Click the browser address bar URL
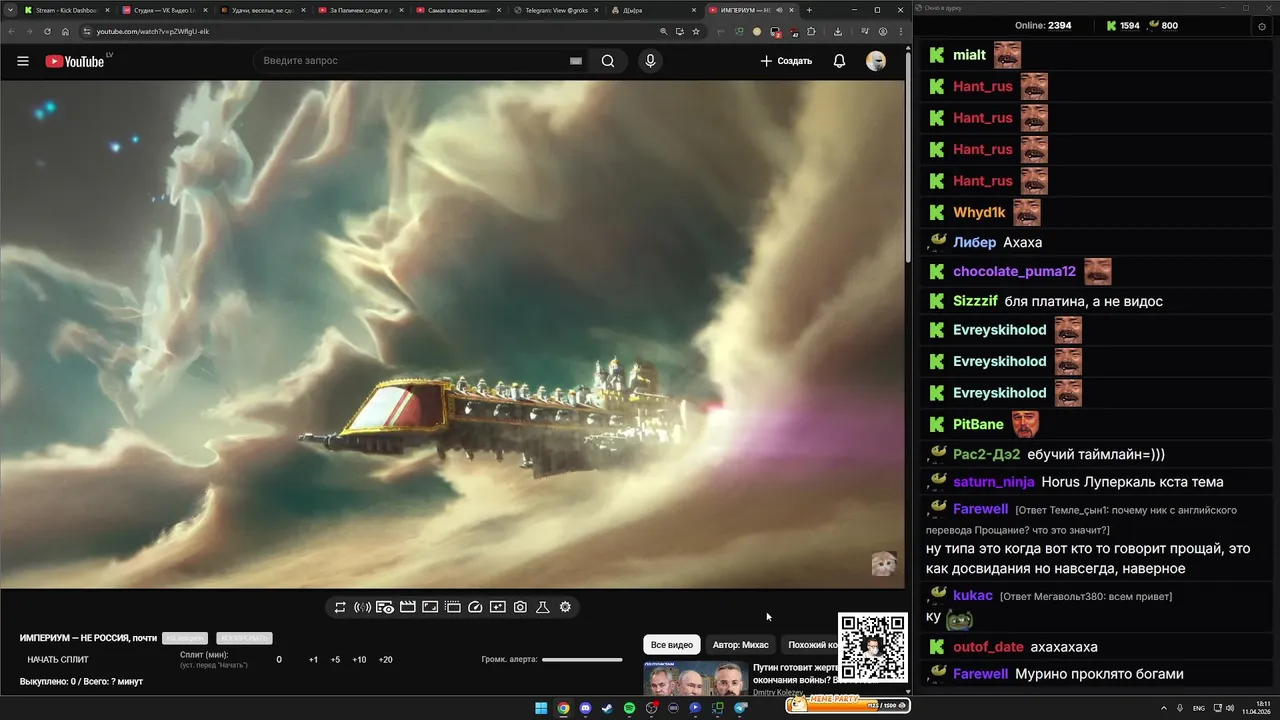The height and width of the screenshot is (720, 1280). (153, 31)
